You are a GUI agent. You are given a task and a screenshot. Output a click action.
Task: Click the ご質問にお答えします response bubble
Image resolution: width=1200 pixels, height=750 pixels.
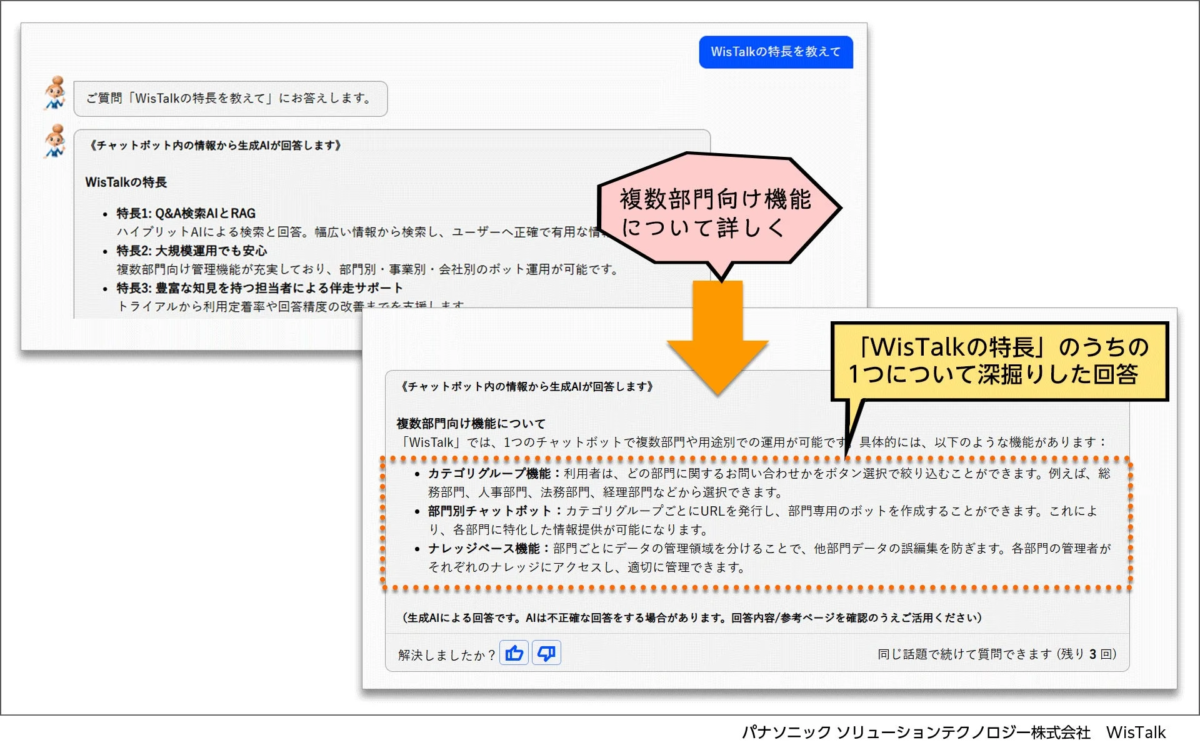click(231, 98)
